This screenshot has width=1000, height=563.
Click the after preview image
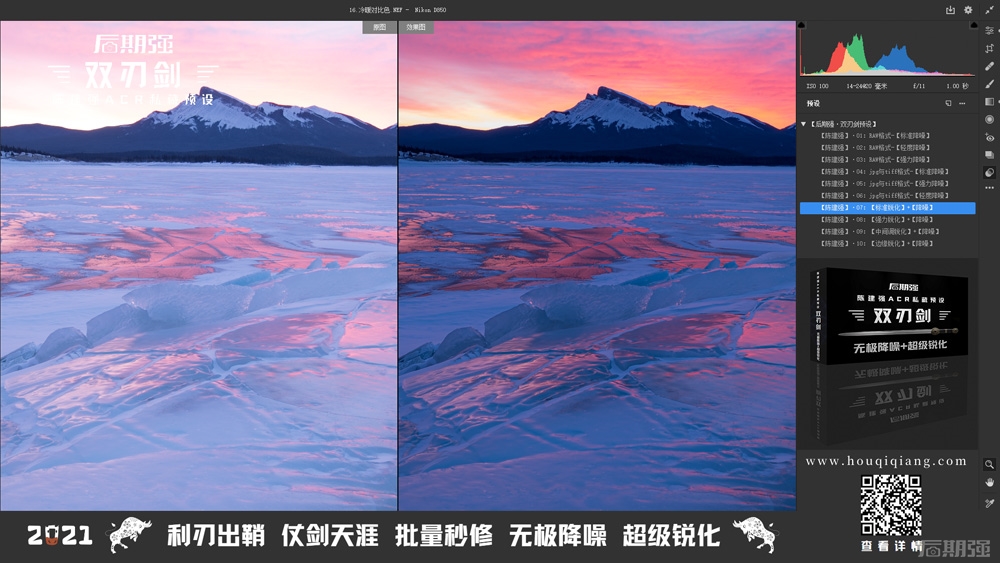tap(597, 266)
